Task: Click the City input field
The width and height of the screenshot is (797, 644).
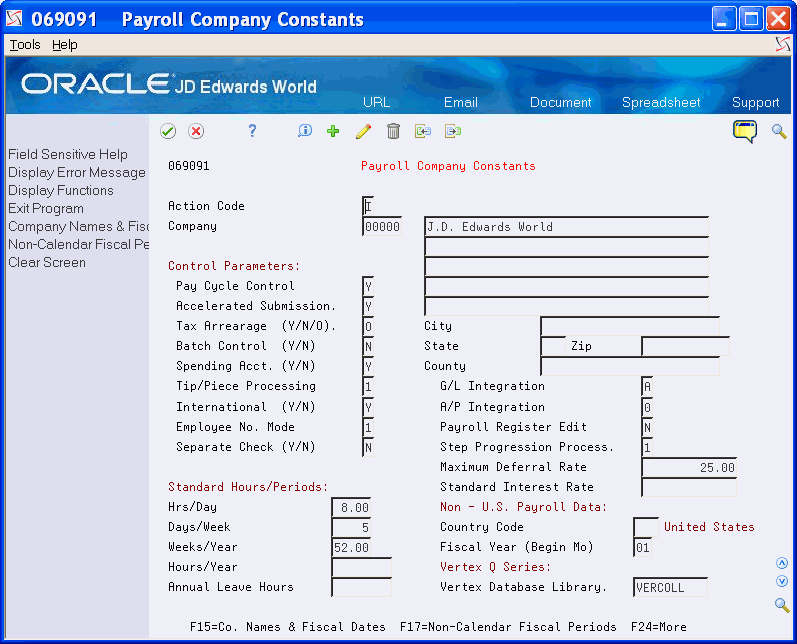Action: 630,326
